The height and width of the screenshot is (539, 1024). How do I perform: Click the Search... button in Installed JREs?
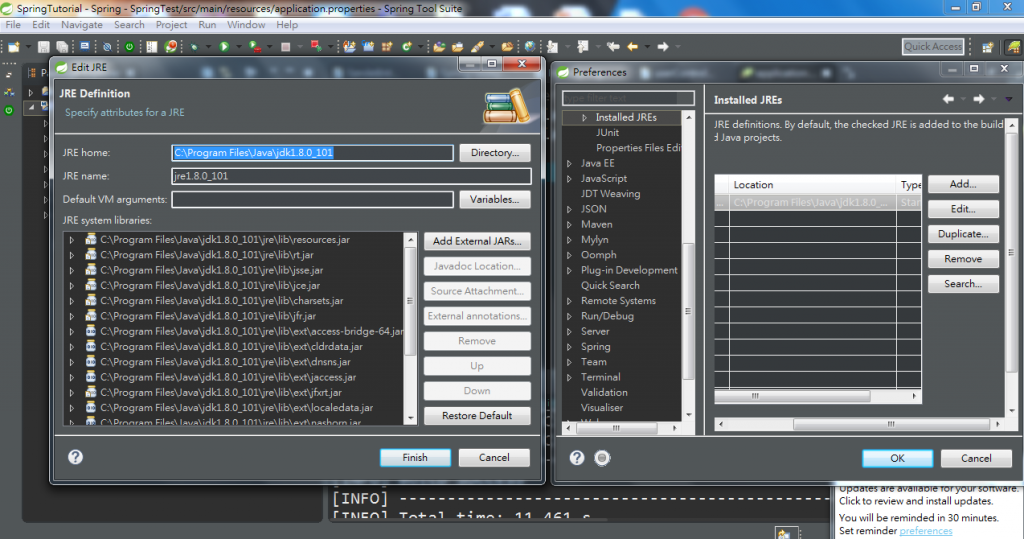point(963,284)
